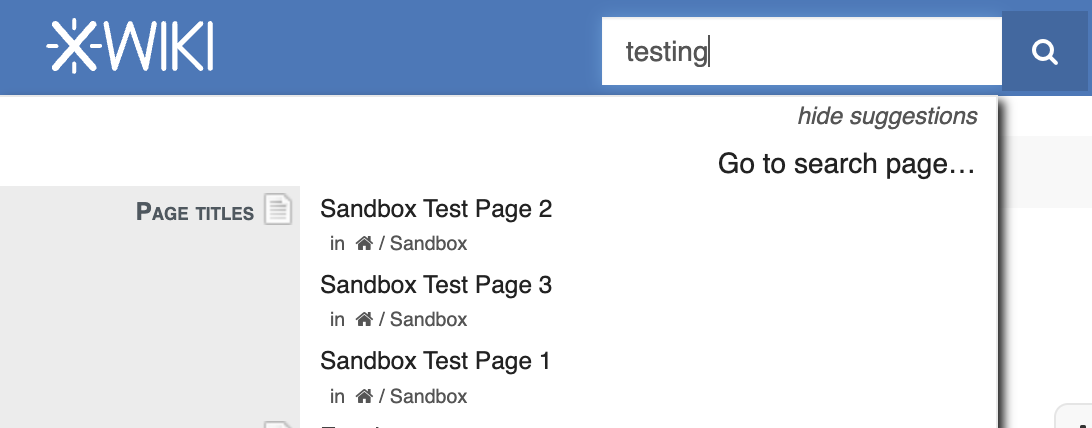
Task: Go to search page from suggestions
Action: pos(846,164)
